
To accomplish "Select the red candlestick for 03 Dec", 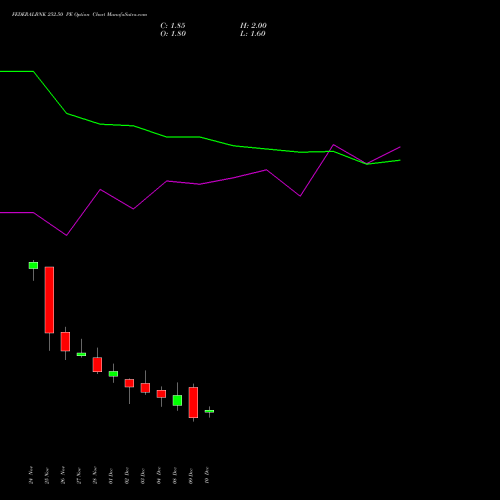I will 145,388.
